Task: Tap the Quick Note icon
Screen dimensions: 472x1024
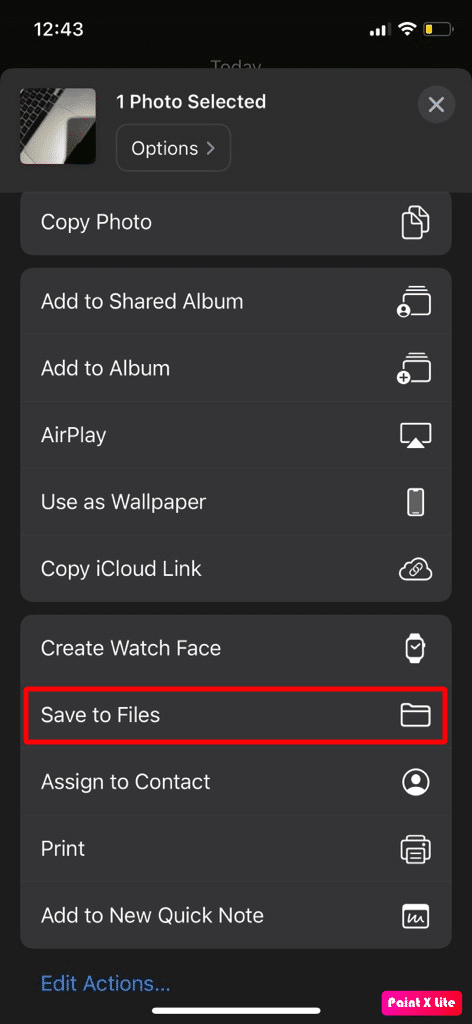Action: (x=415, y=916)
